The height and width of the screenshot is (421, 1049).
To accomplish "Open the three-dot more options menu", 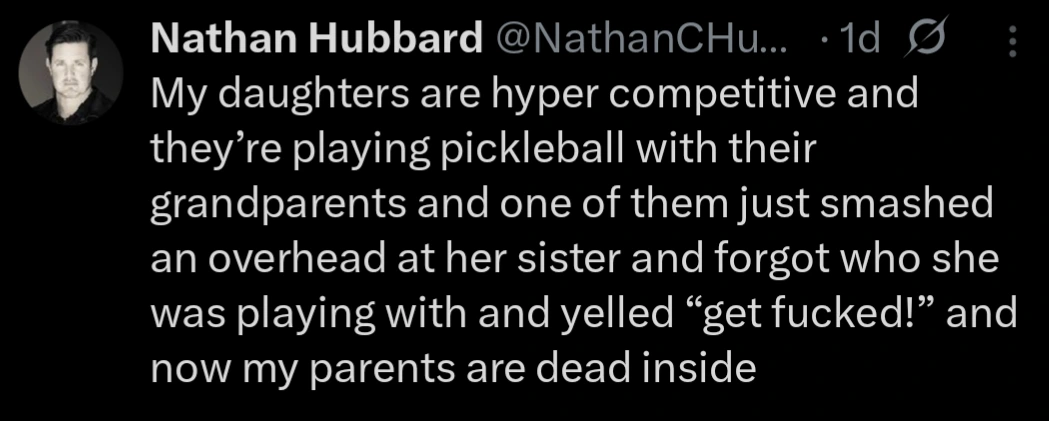I will point(1011,41).
